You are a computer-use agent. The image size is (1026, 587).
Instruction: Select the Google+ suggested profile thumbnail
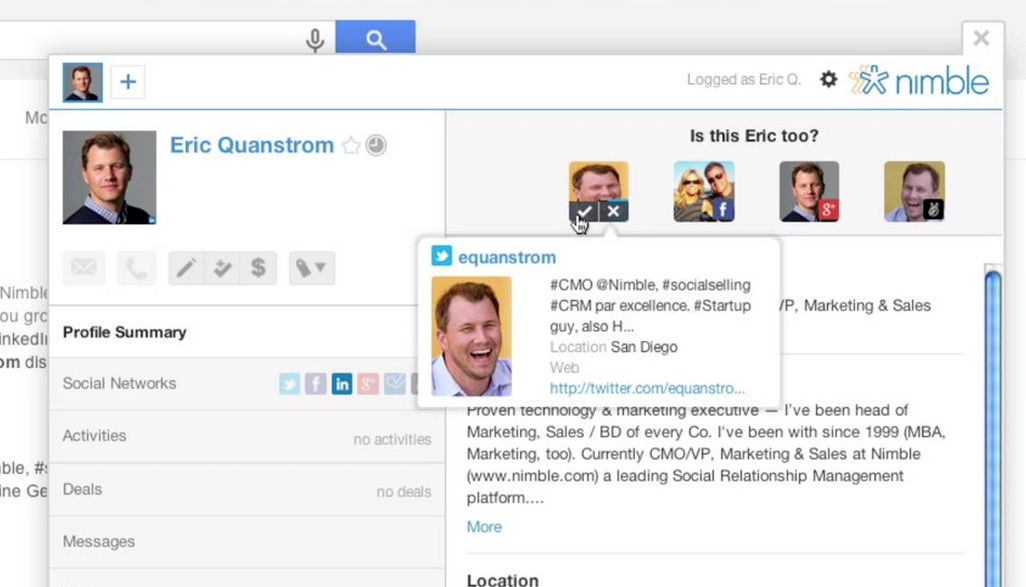point(809,191)
